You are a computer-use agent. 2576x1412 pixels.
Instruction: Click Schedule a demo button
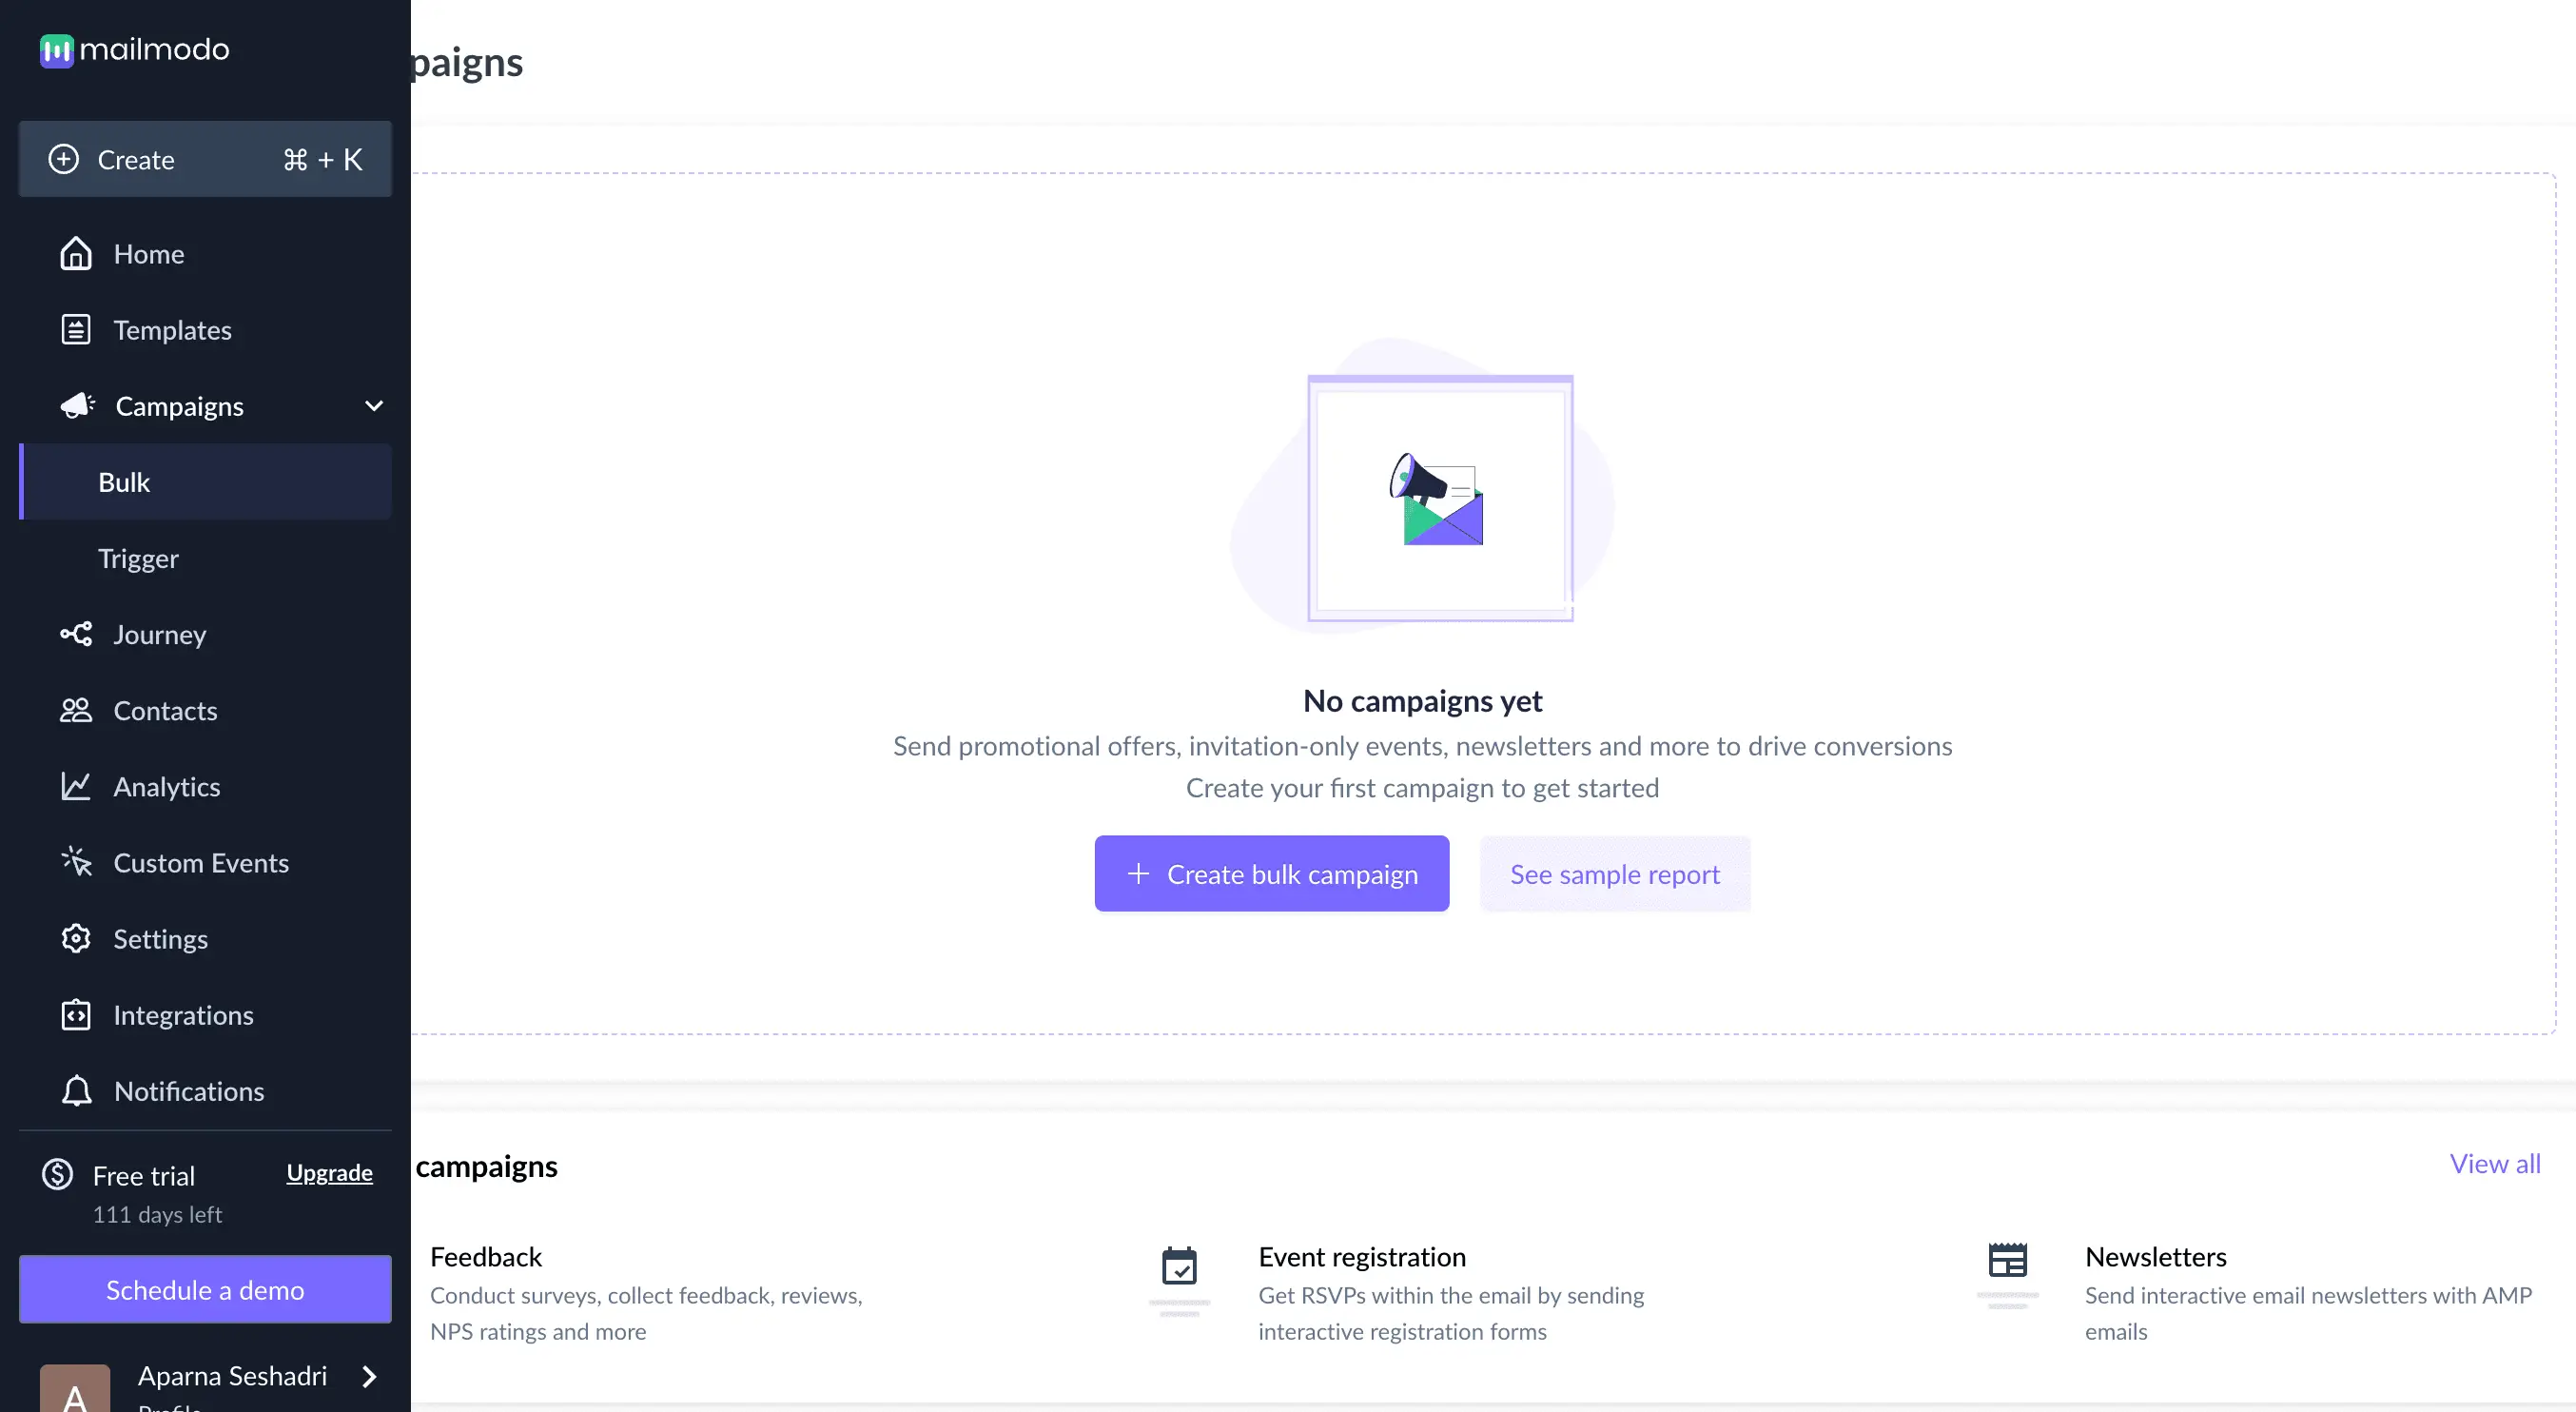click(x=204, y=1290)
